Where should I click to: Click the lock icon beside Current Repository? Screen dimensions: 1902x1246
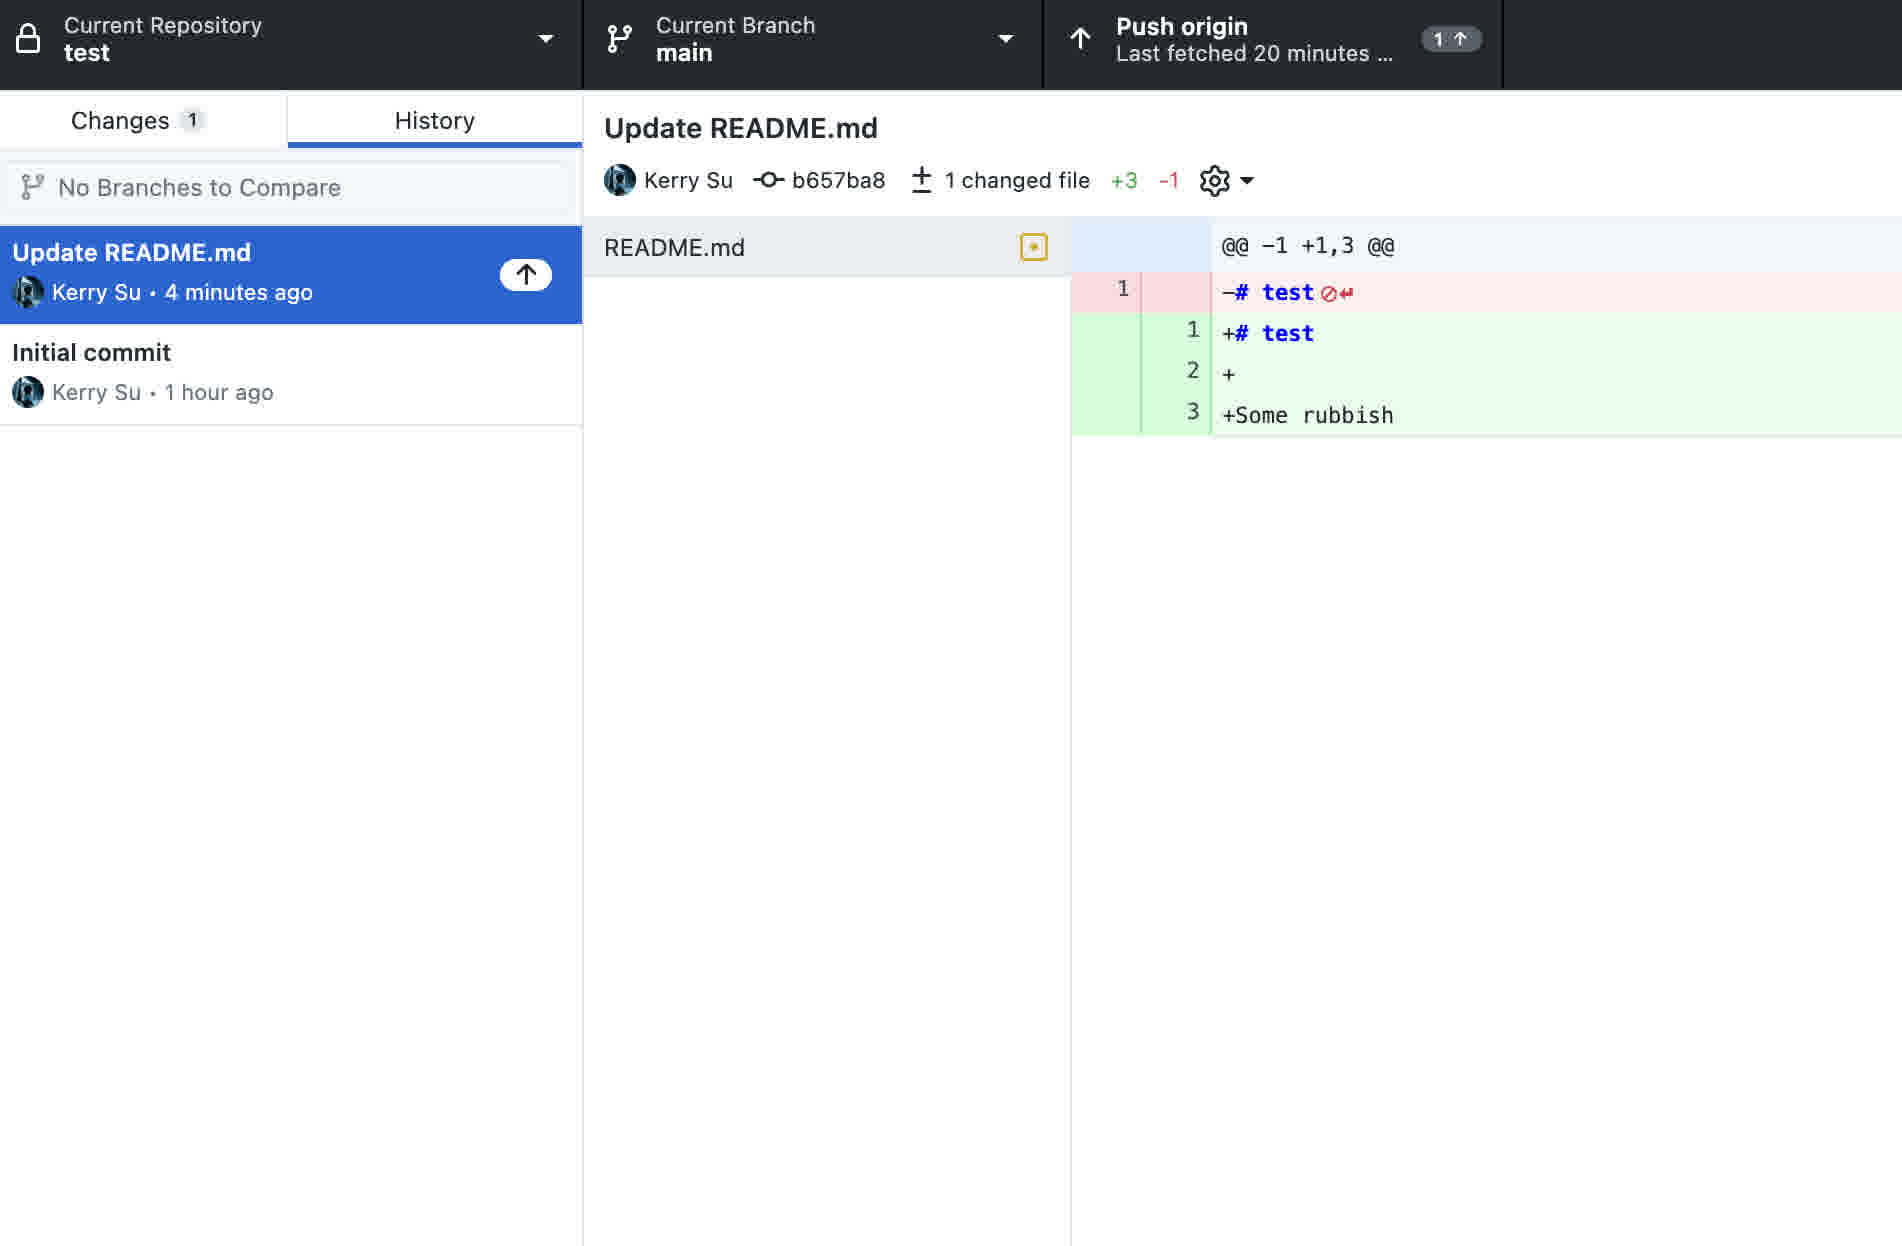[x=28, y=39]
